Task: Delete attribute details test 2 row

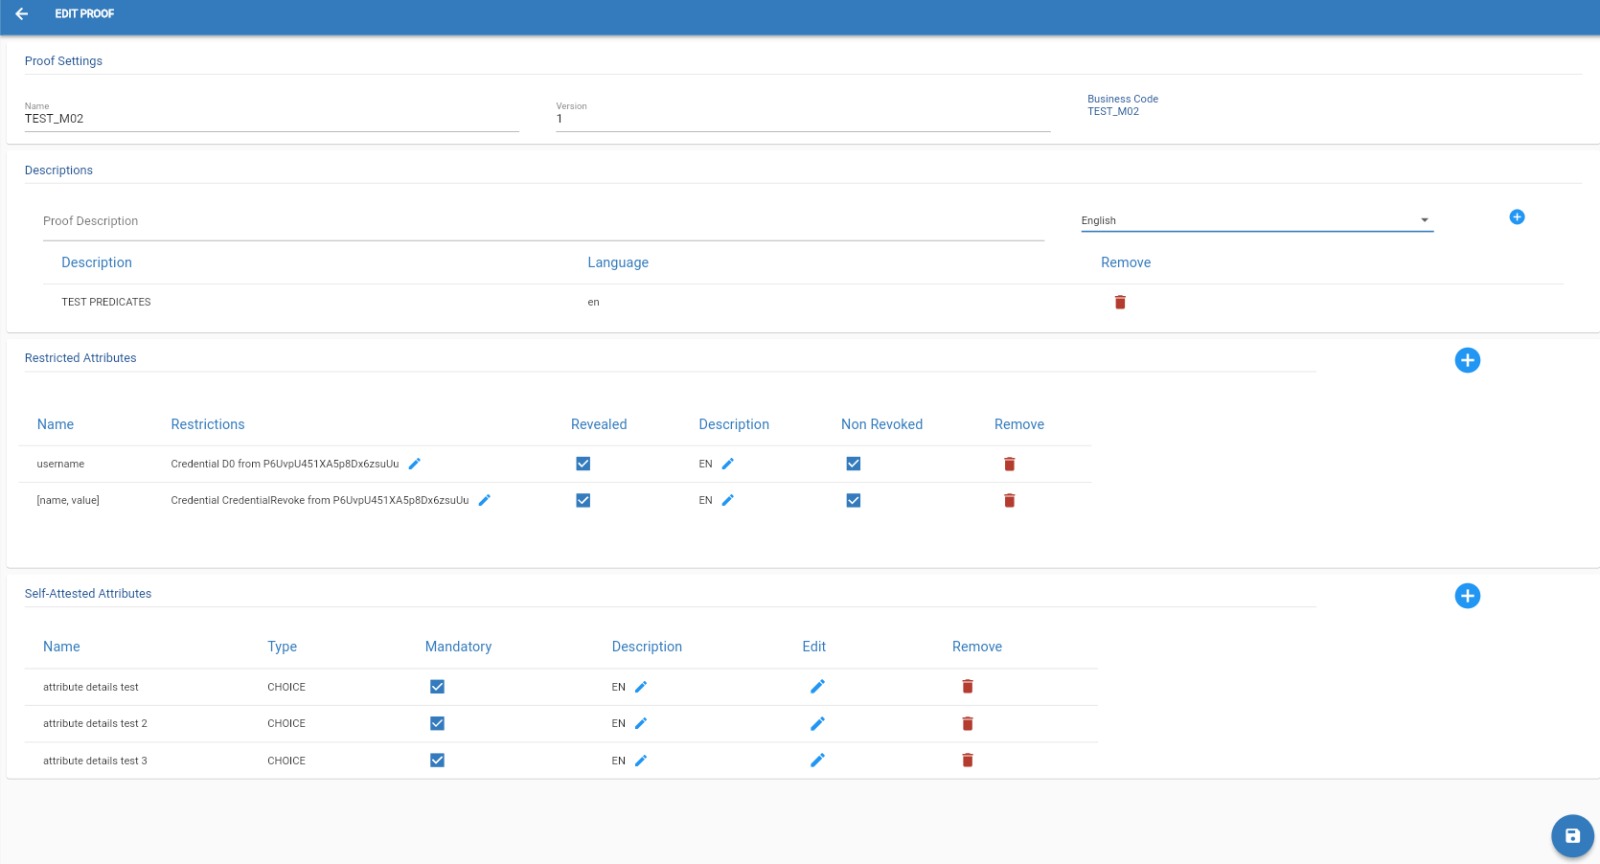Action: [967, 723]
